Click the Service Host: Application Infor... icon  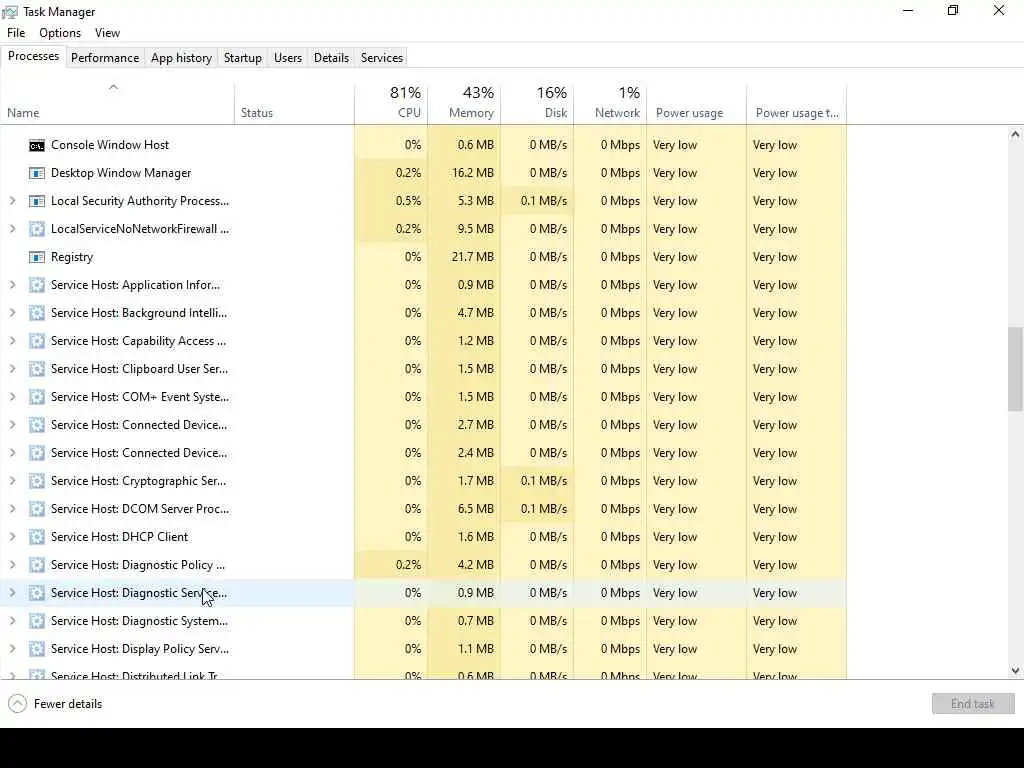coord(37,285)
